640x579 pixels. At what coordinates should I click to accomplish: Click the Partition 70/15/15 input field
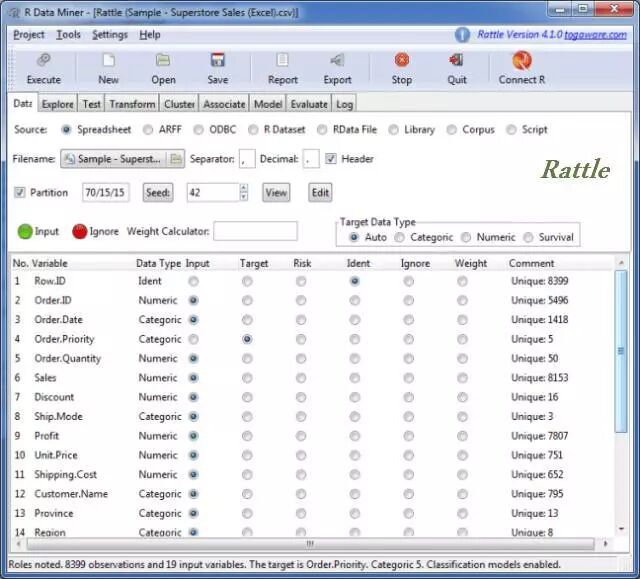(x=105, y=193)
